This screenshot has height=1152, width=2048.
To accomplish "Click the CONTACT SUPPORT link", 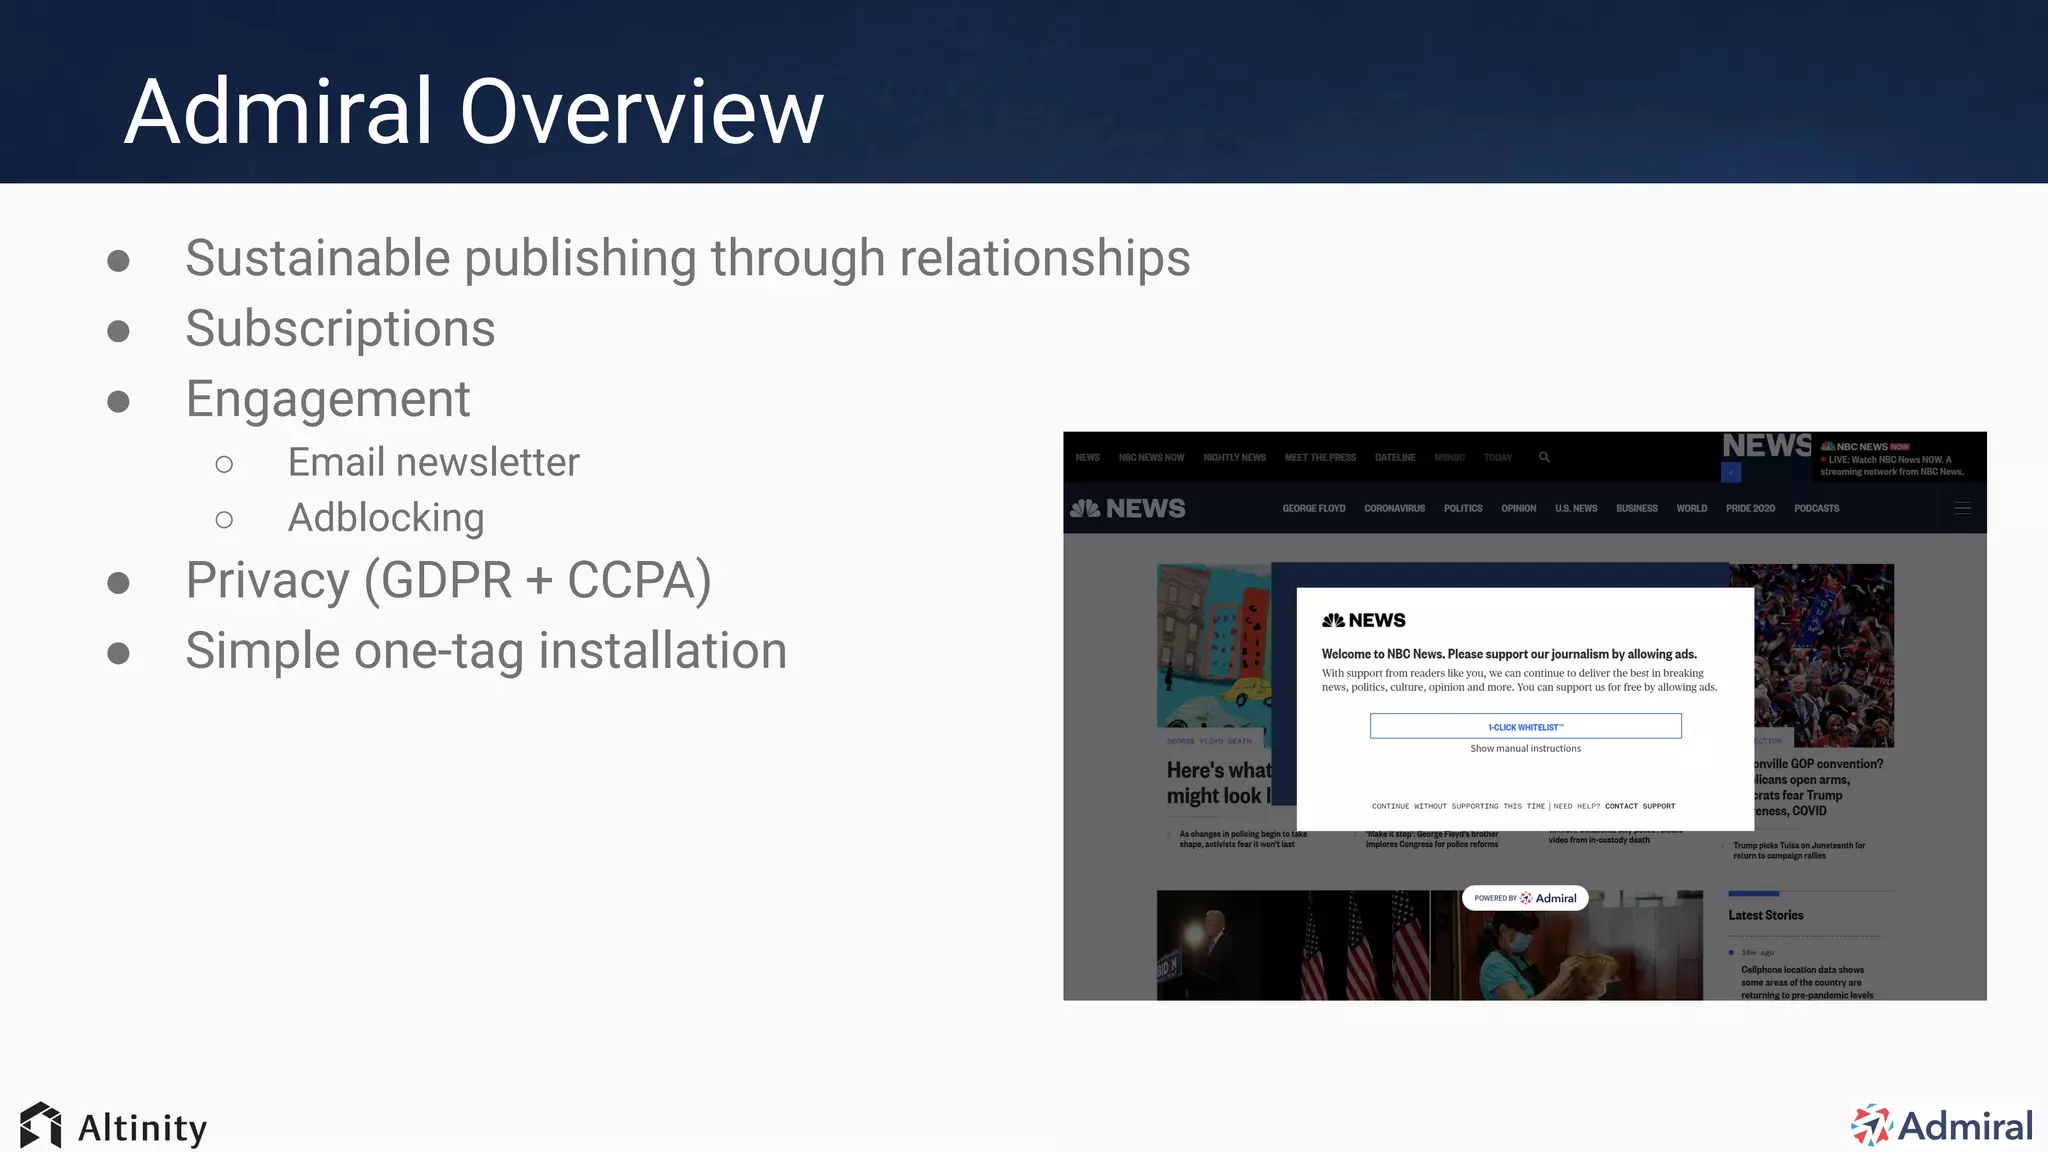I will (x=1640, y=806).
